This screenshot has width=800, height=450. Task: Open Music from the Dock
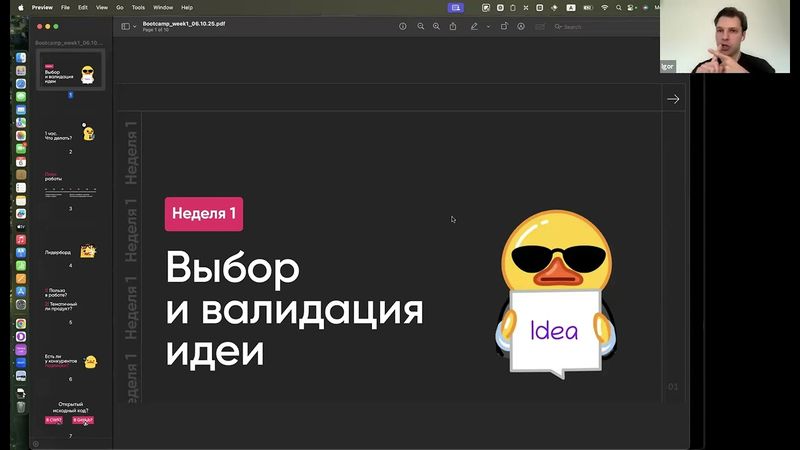coord(21,240)
